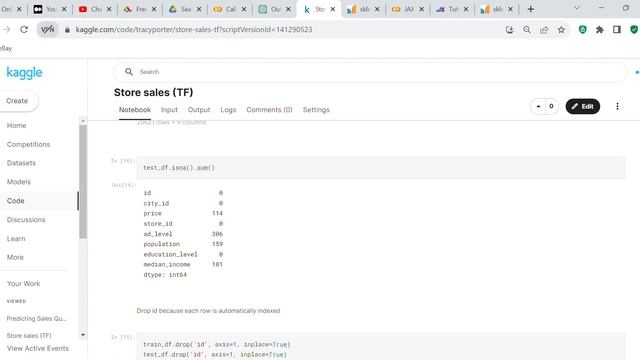Open the browser zoom magnifier icon
640x360 pixels.
[527, 29]
